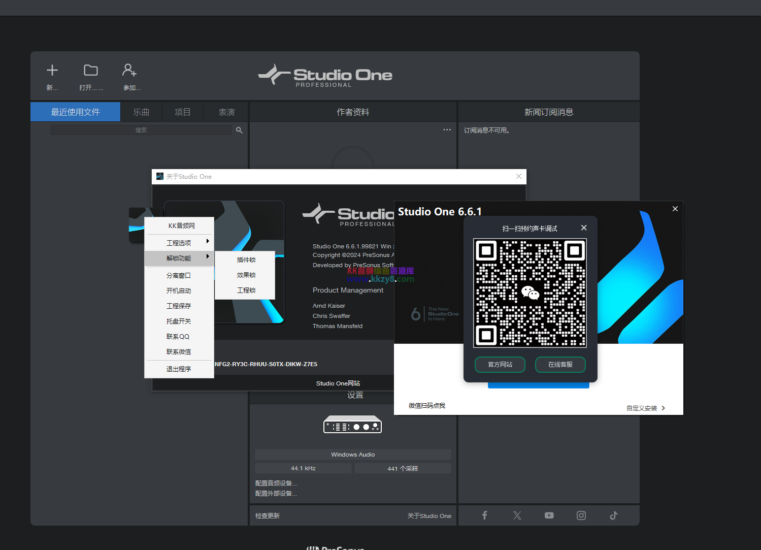Screen dimensions: 761x550
Task: Click the Studio One Professional logo header
Action: point(325,76)
